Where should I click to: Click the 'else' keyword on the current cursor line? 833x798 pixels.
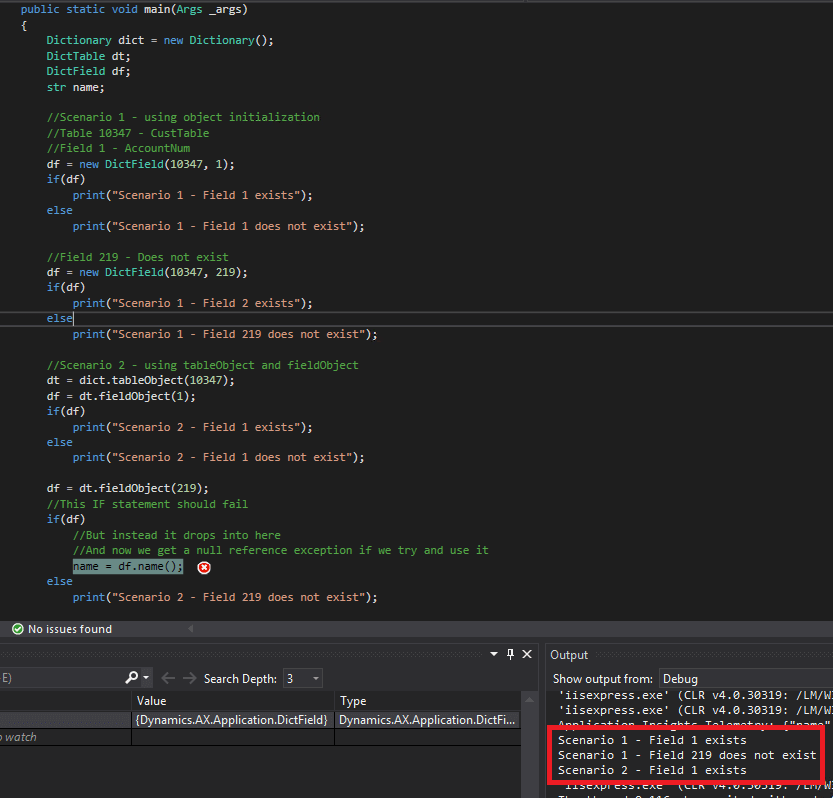[60, 318]
